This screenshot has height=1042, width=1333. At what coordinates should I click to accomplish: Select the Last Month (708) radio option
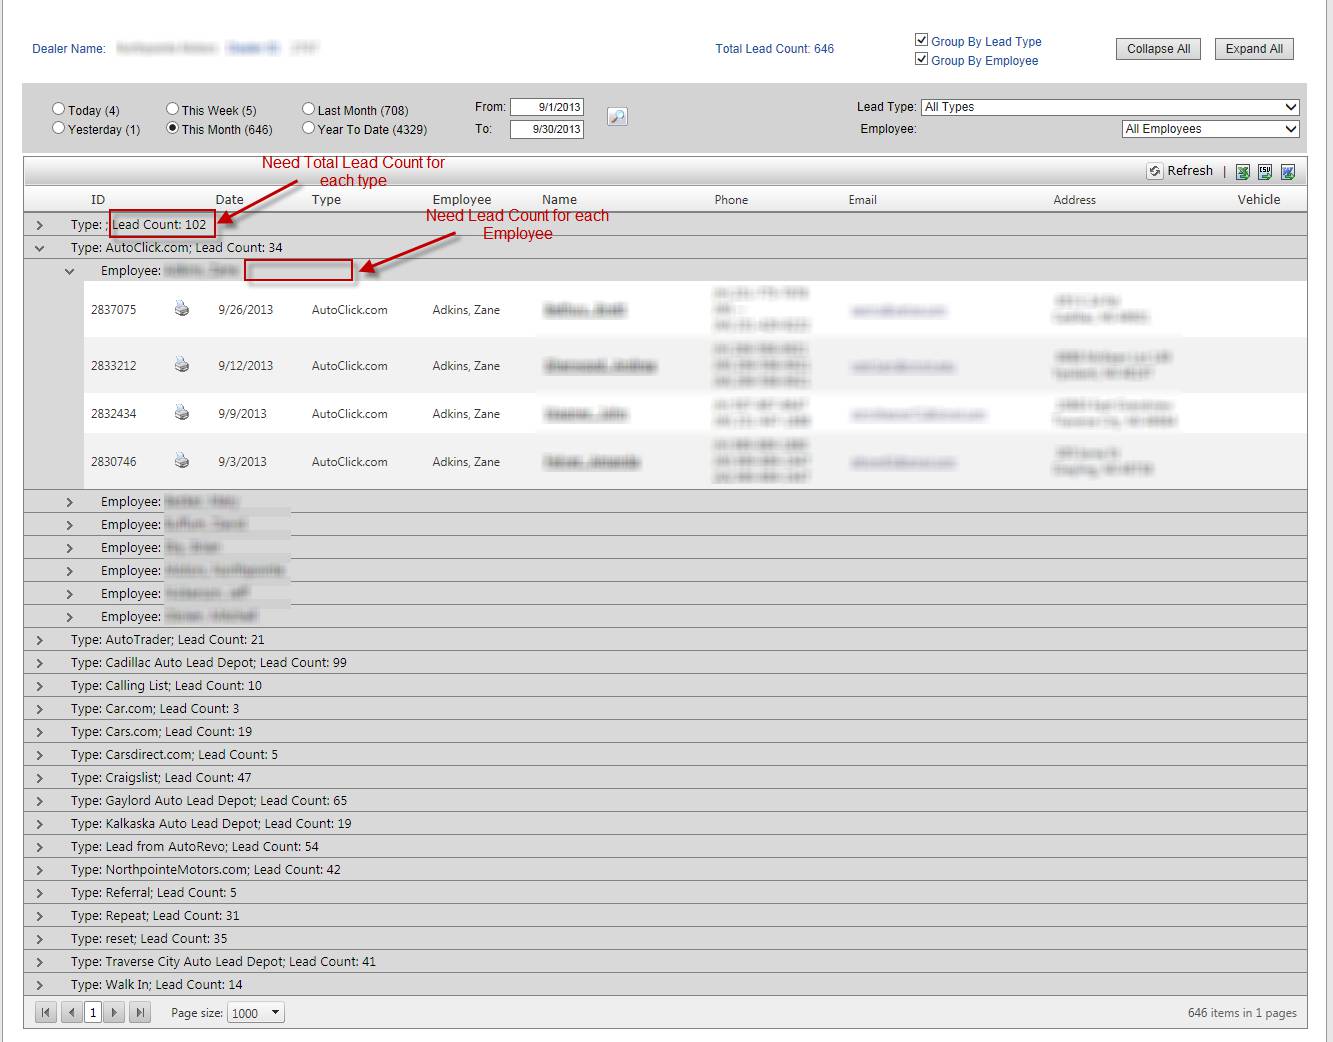click(x=308, y=109)
